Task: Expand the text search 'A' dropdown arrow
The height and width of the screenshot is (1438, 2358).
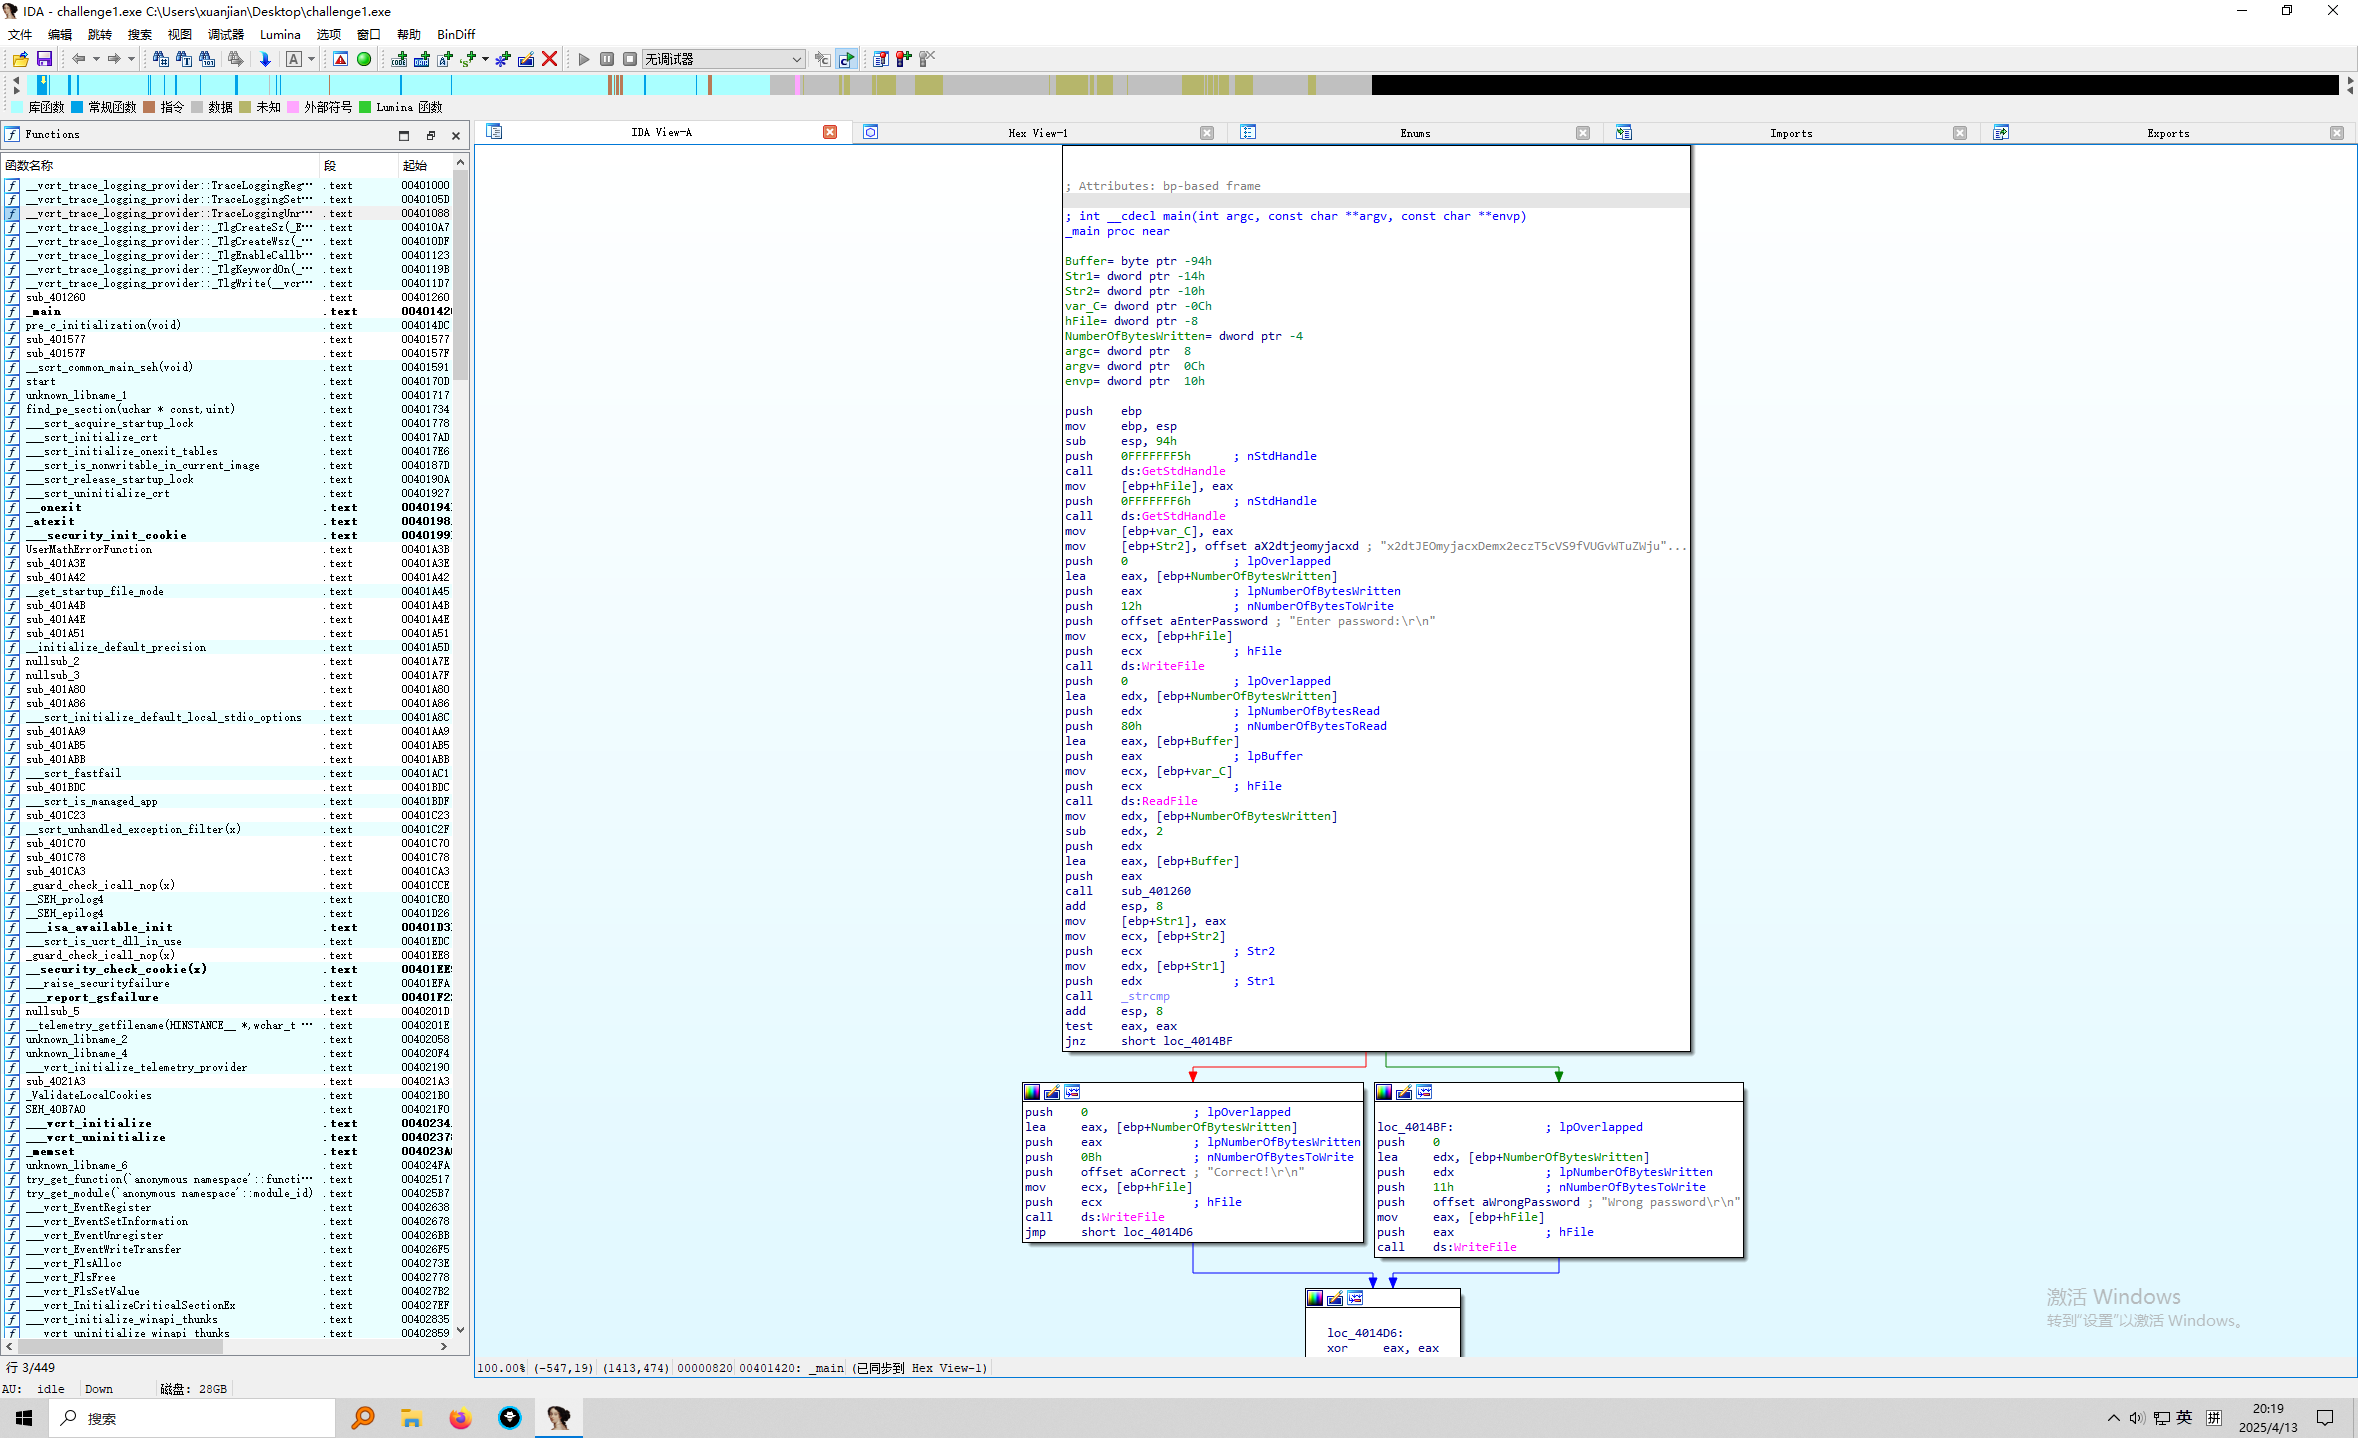Action: 312,59
